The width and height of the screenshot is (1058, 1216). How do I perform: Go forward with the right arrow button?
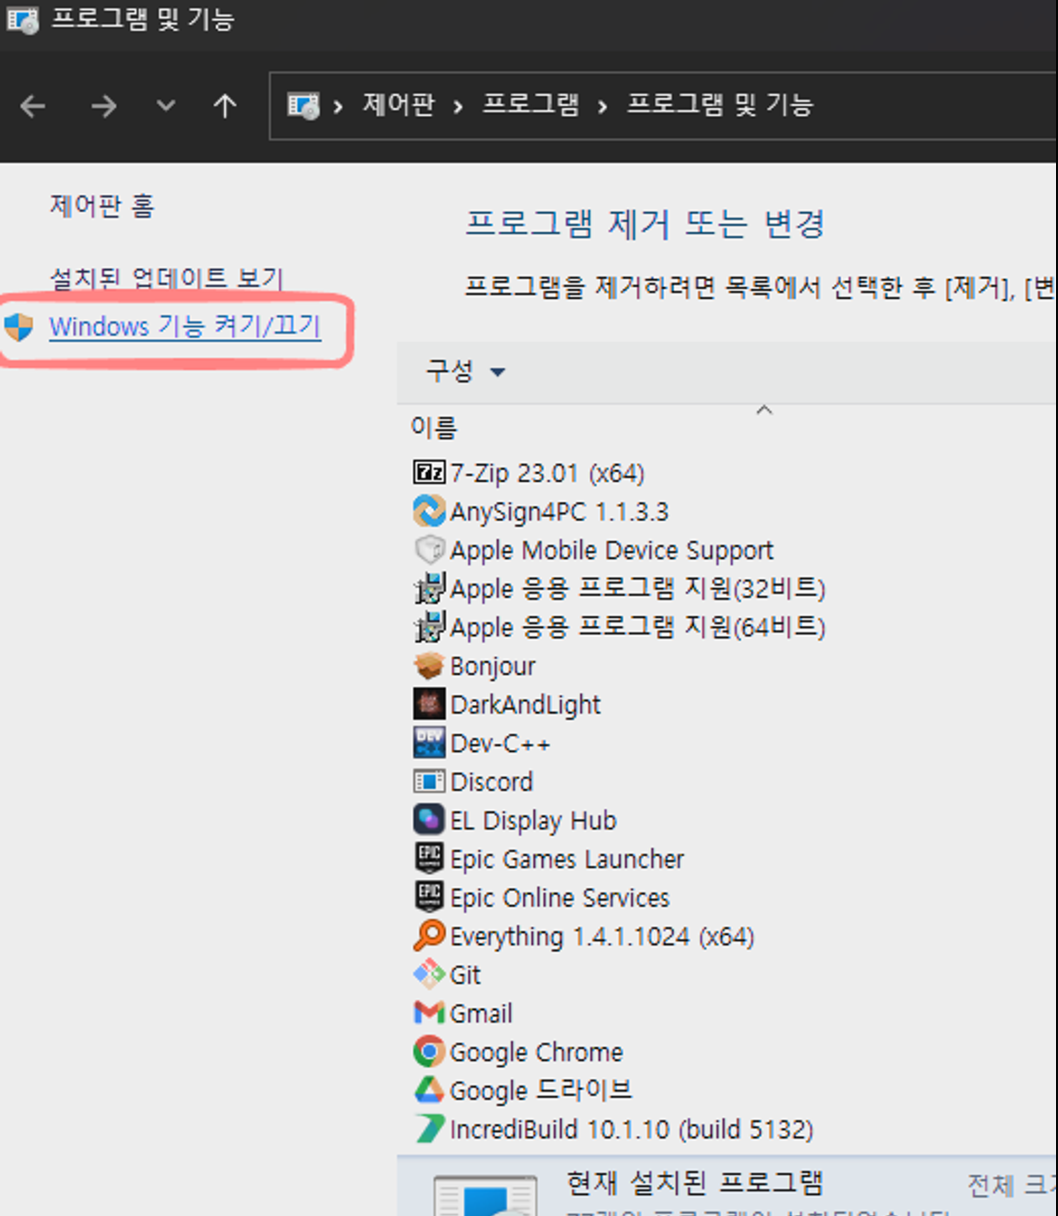[104, 105]
